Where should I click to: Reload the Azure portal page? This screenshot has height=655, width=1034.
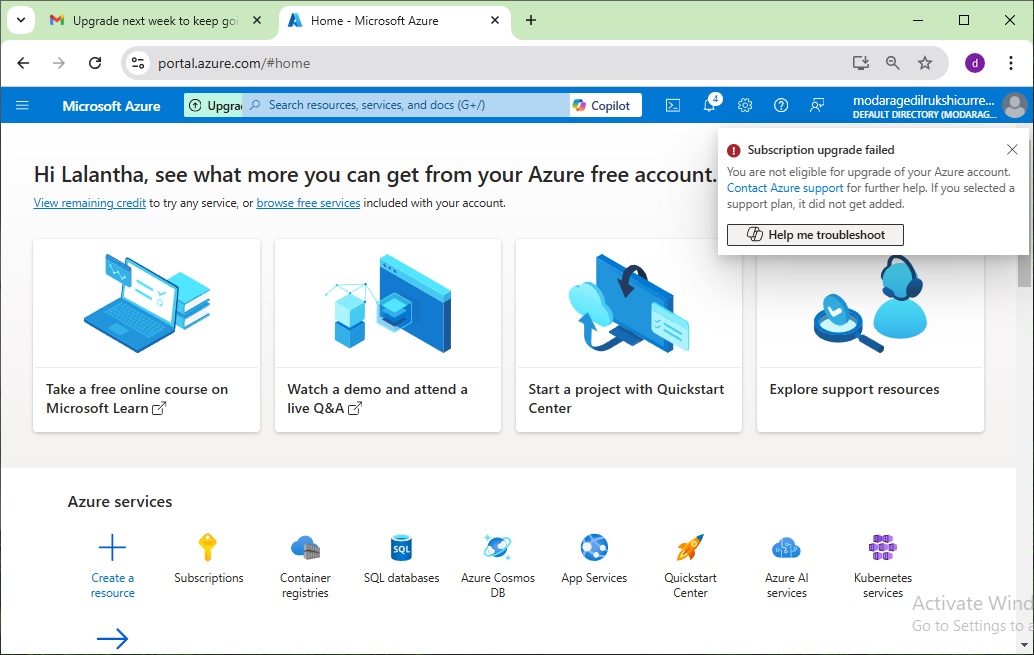pyautogui.click(x=95, y=63)
